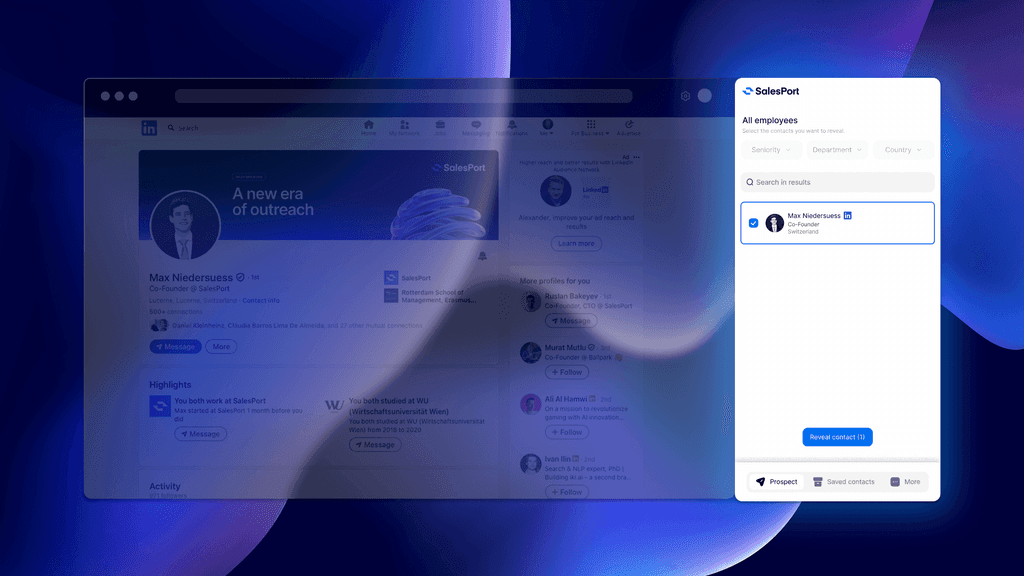Follow Ali Al Hamwi
The image size is (1024, 576).
click(x=567, y=432)
